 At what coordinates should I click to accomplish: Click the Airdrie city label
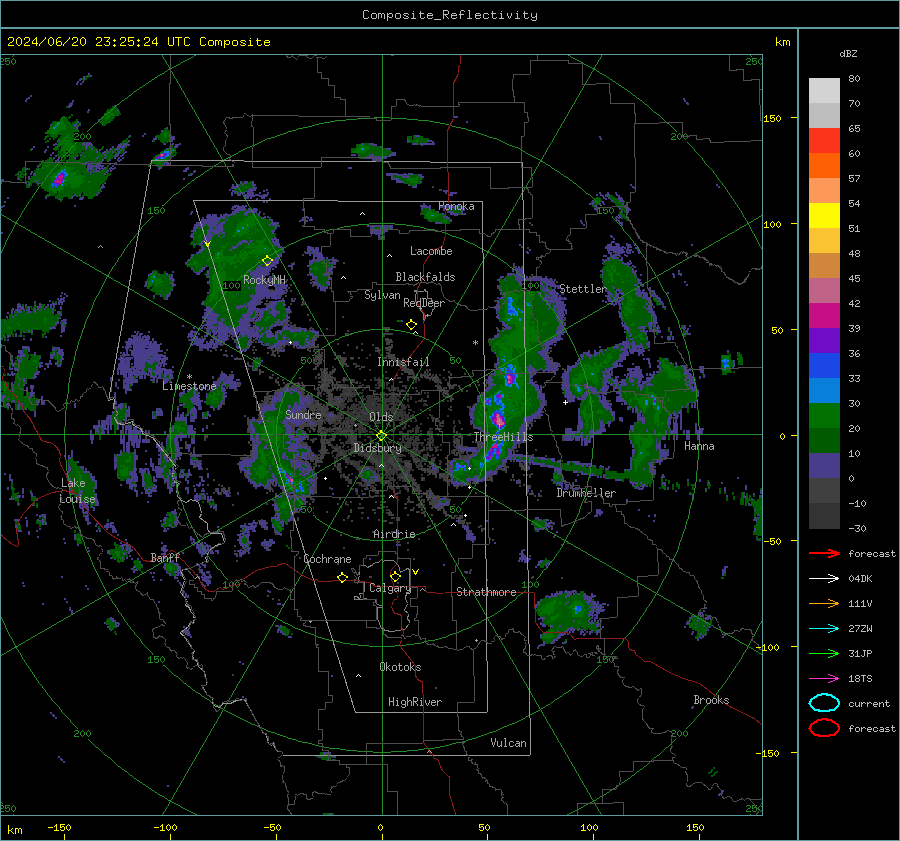point(394,534)
